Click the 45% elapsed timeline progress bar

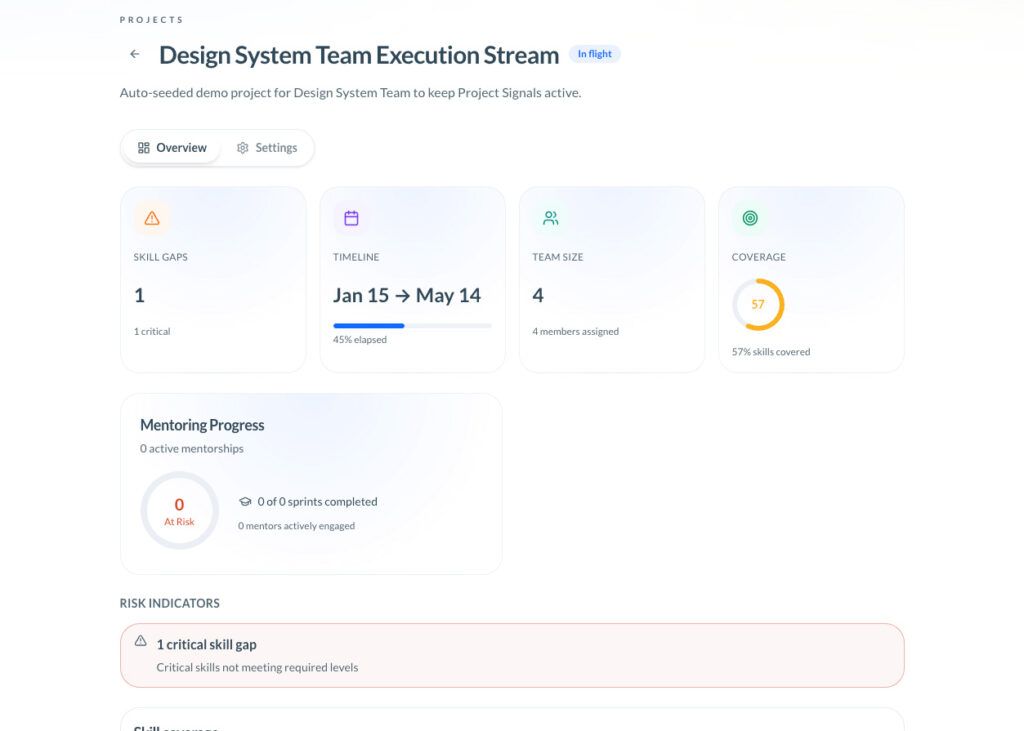[412, 325]
